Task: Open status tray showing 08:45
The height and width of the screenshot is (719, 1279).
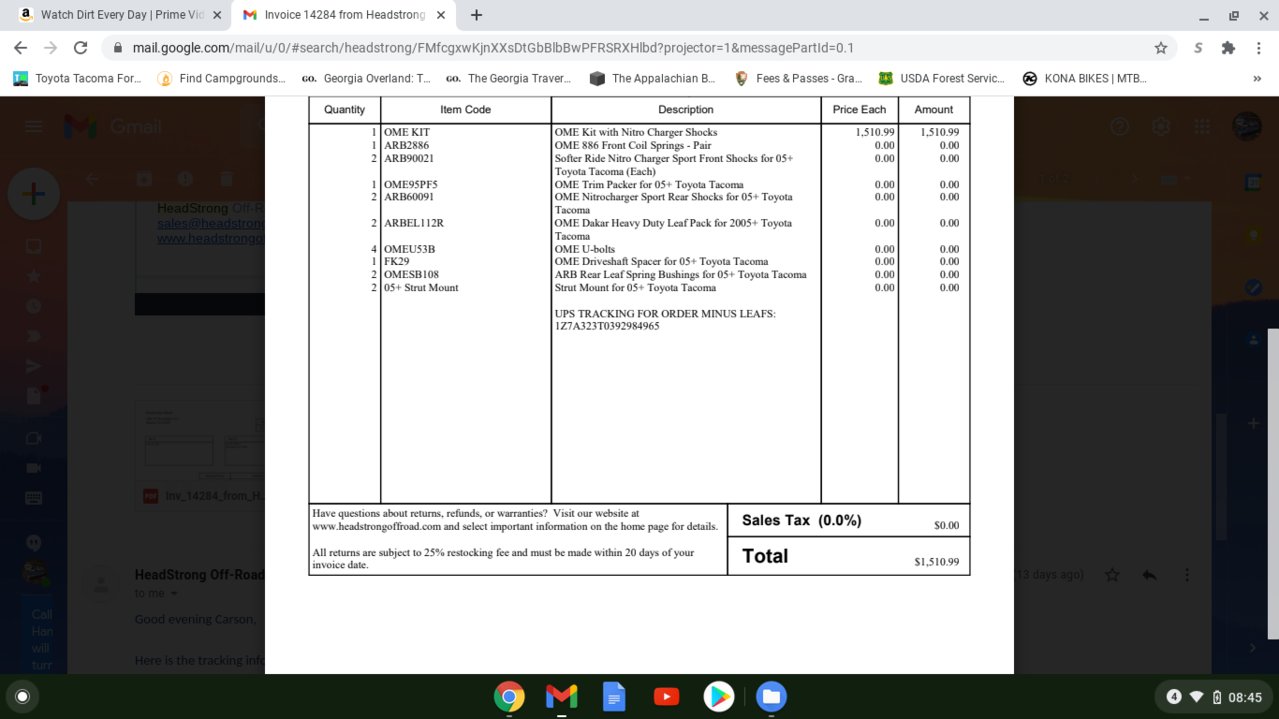Action: [1214, 697]
